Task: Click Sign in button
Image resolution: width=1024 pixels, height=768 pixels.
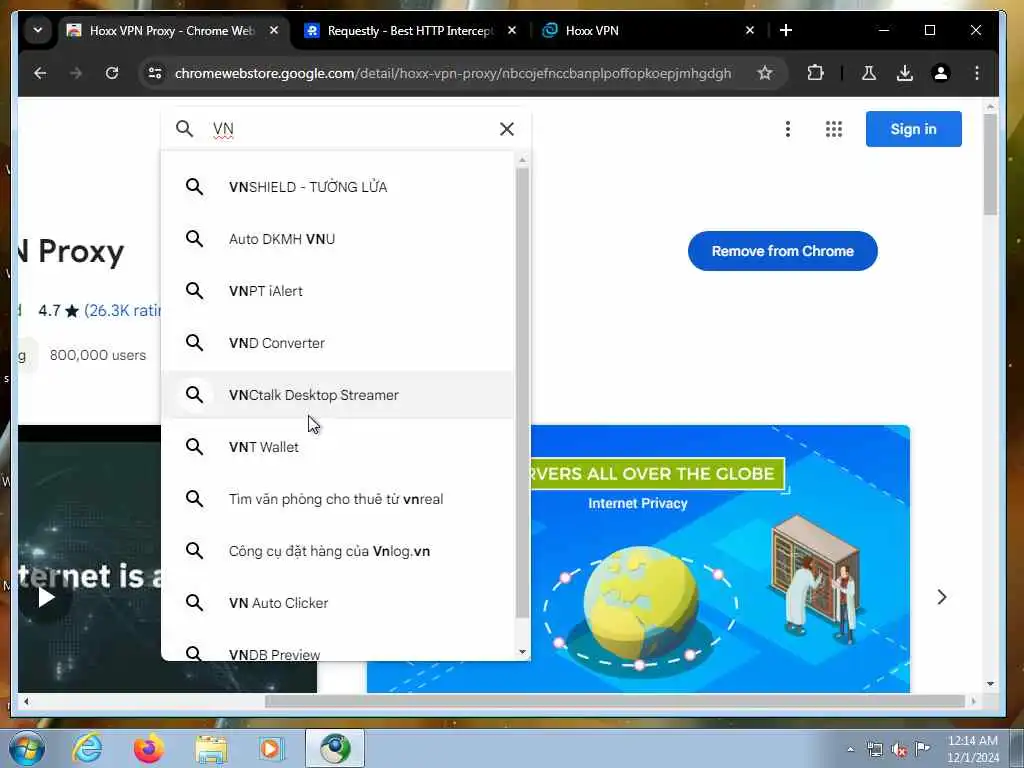Action: point(913,129)
